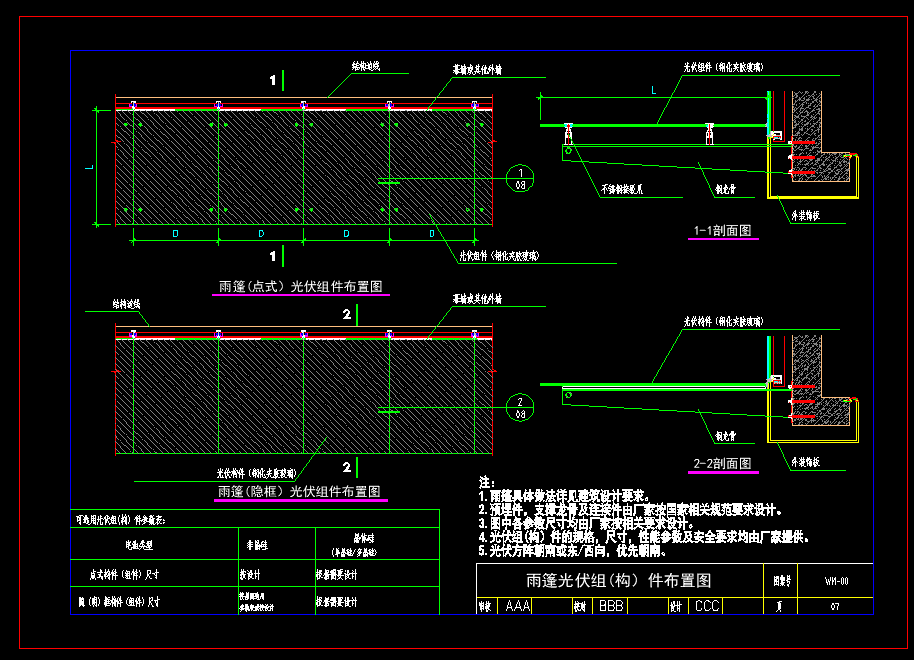This screenshot has width=914, height=660.
Task: Select the leftmost D spacing dimension
Action: pyautogui.click(x=175, y=233)
